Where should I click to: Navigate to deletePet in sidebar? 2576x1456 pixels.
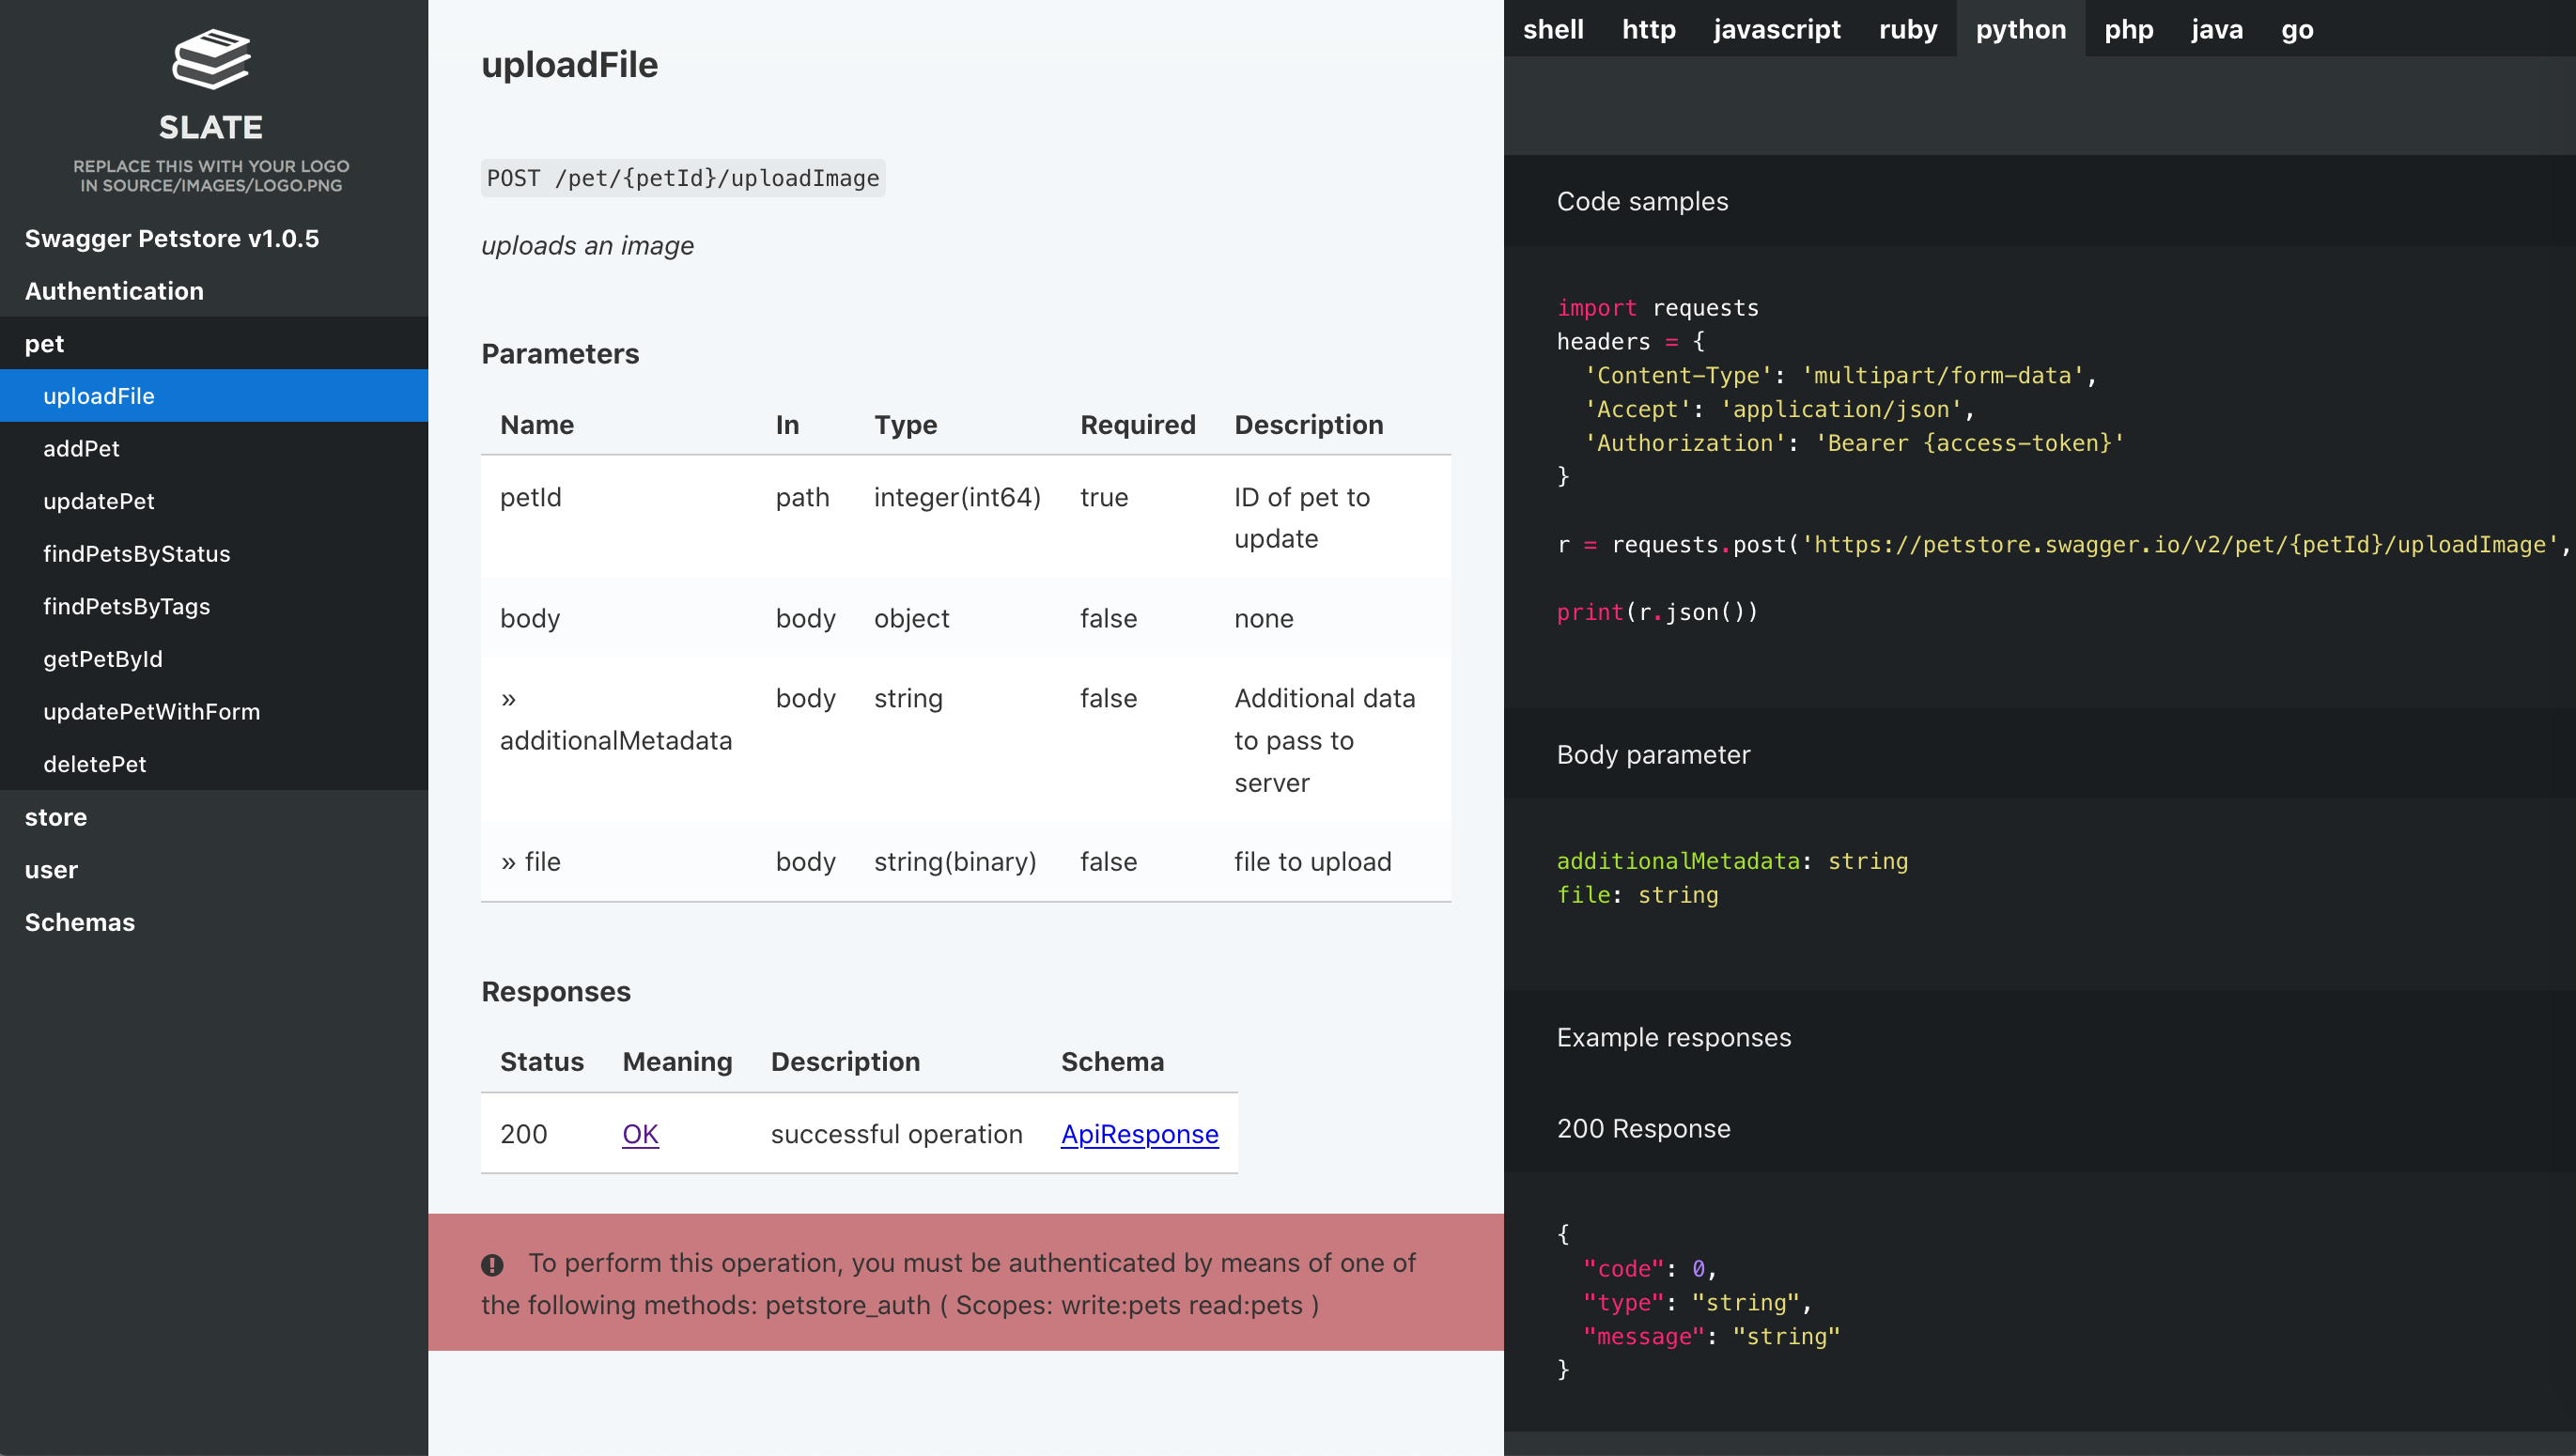[95, 764]
